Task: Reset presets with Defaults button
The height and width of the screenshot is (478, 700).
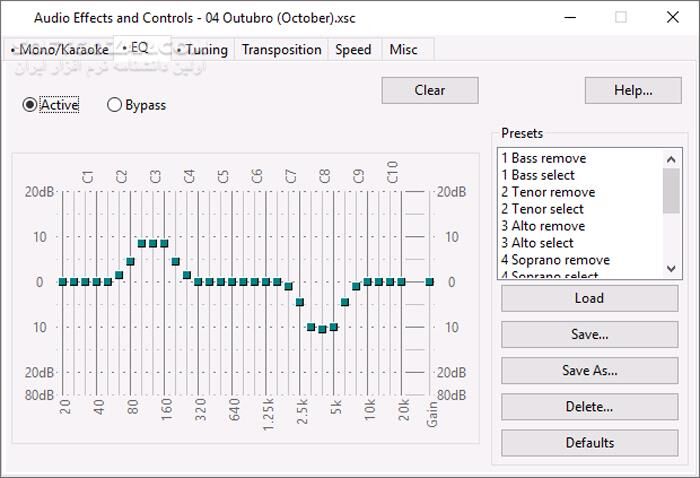Action: (x=588, y=442)
